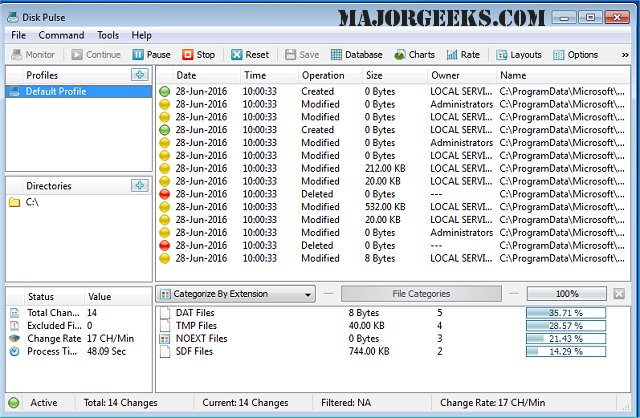Click the 28.57 % progress bar
Viewport: 640px width, 418px height.
coord(566,326)
